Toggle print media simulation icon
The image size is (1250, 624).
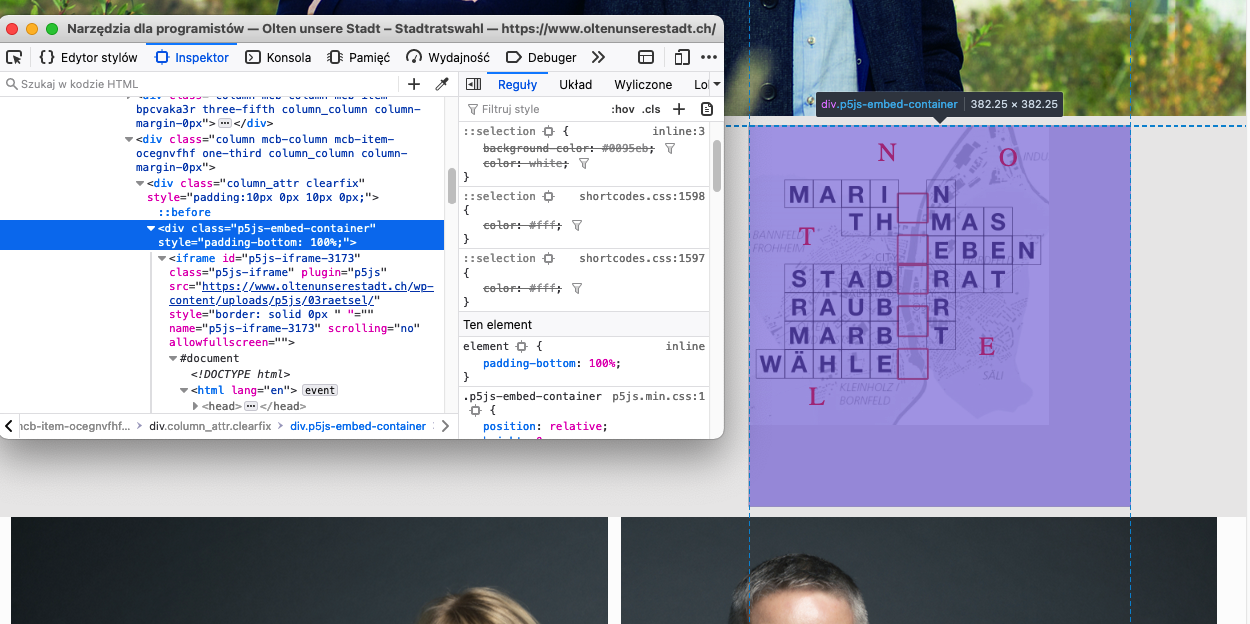pyautogui.click(x=707, y=109)
